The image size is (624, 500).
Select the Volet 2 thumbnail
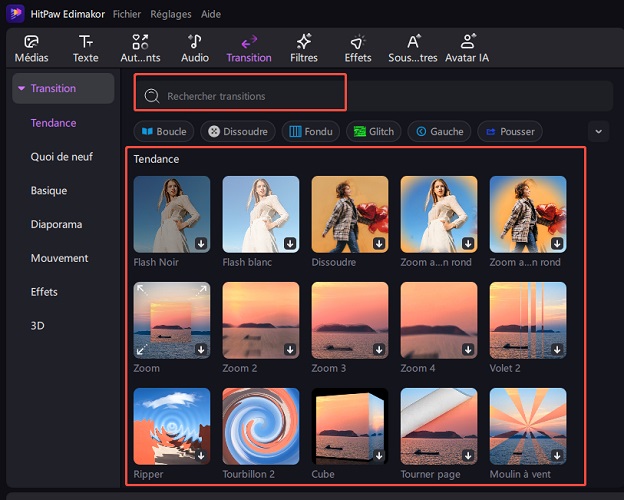(528, 320)
